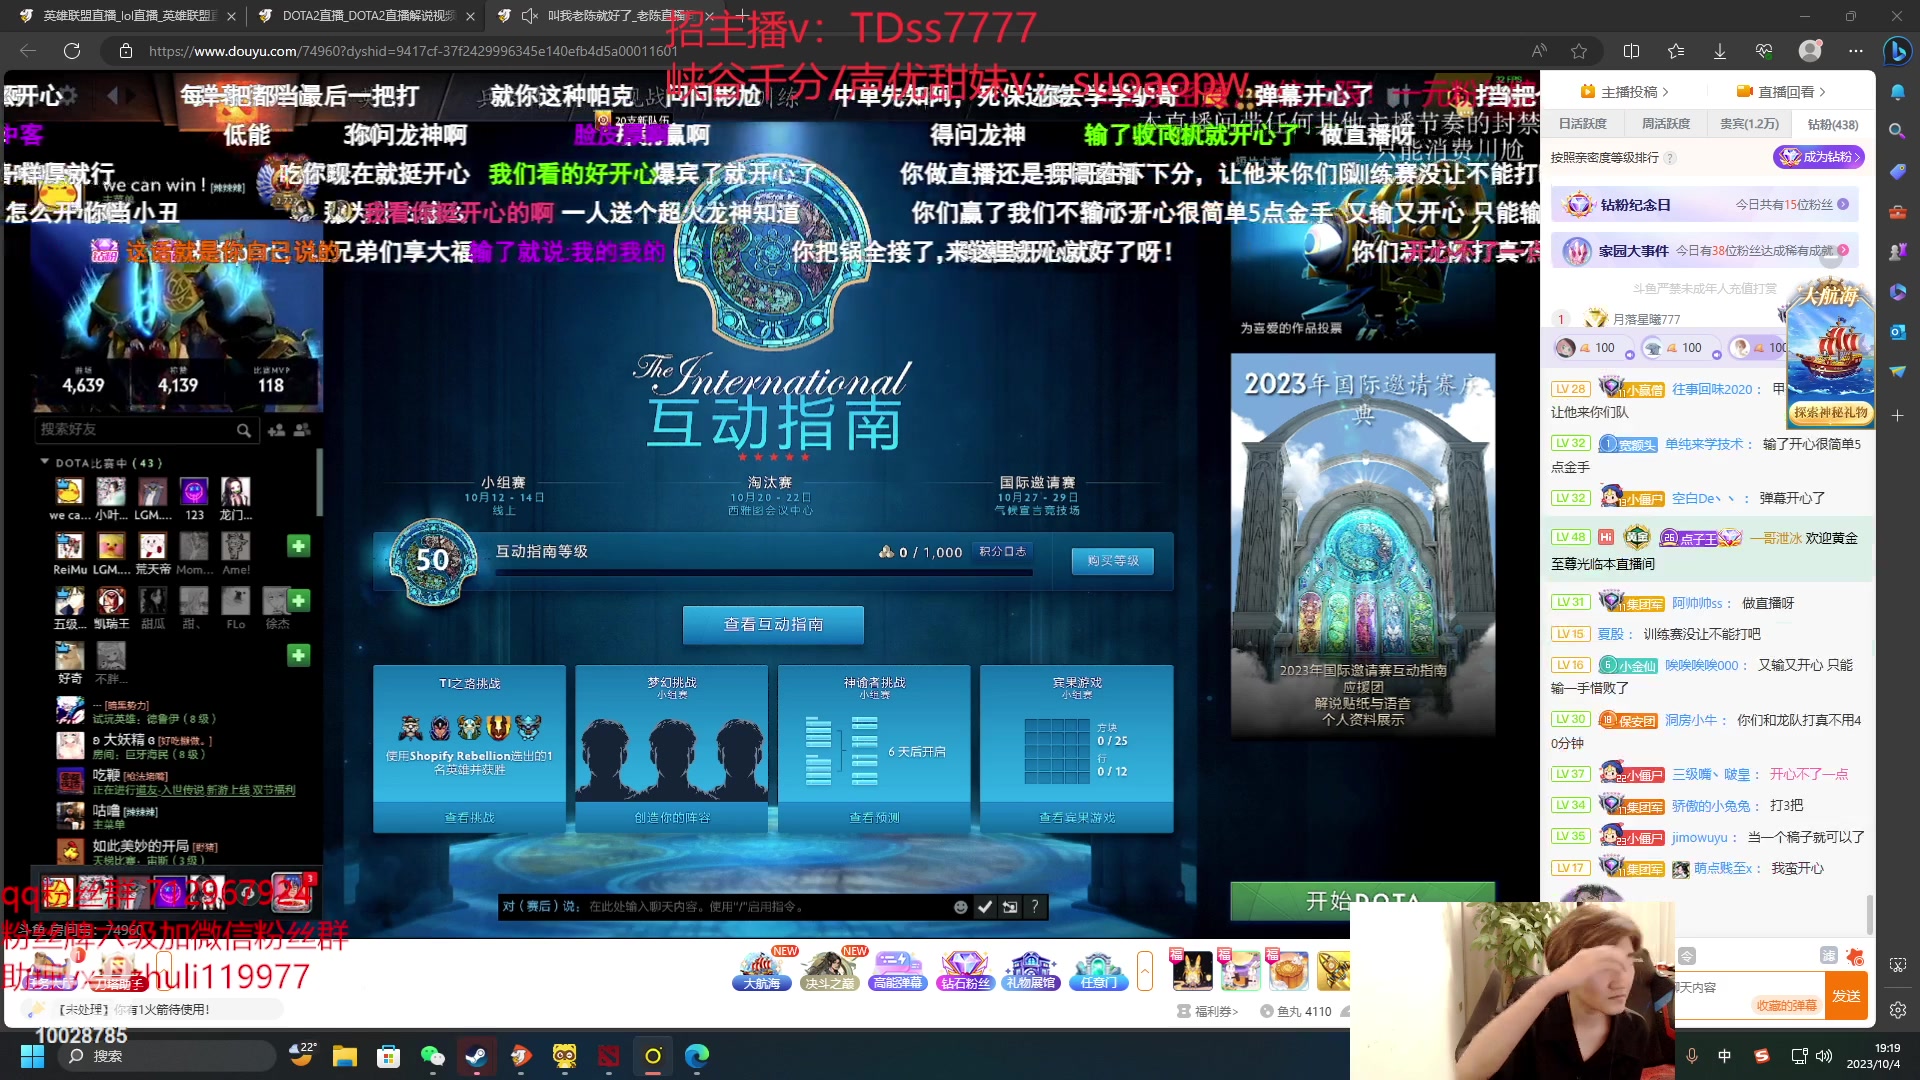Go back to the previous page
The image size is (1920, 1080).
pyautogui.click(x=28, y=51)
